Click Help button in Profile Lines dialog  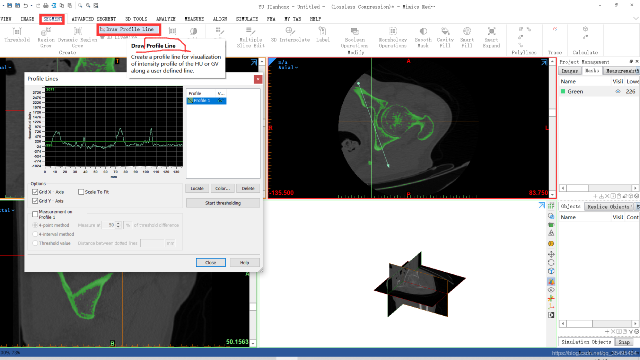(244, 262)
